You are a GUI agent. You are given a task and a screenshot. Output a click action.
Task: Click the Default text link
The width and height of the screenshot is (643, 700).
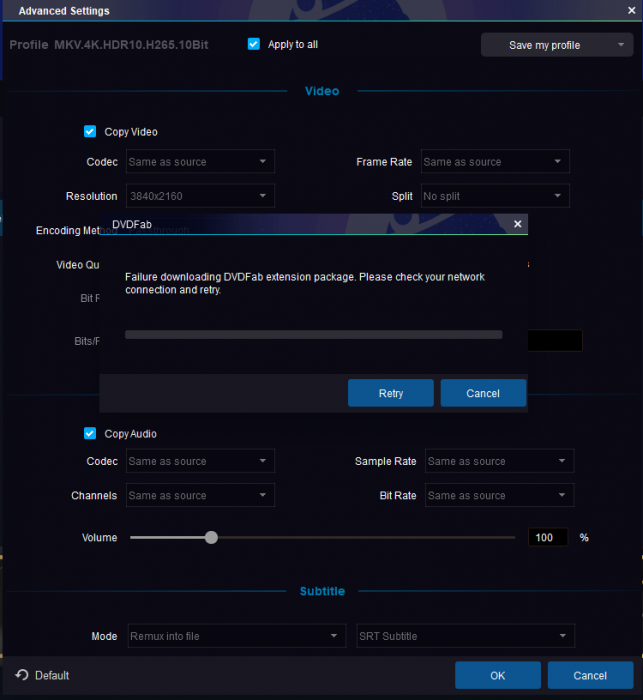[52, 675]
